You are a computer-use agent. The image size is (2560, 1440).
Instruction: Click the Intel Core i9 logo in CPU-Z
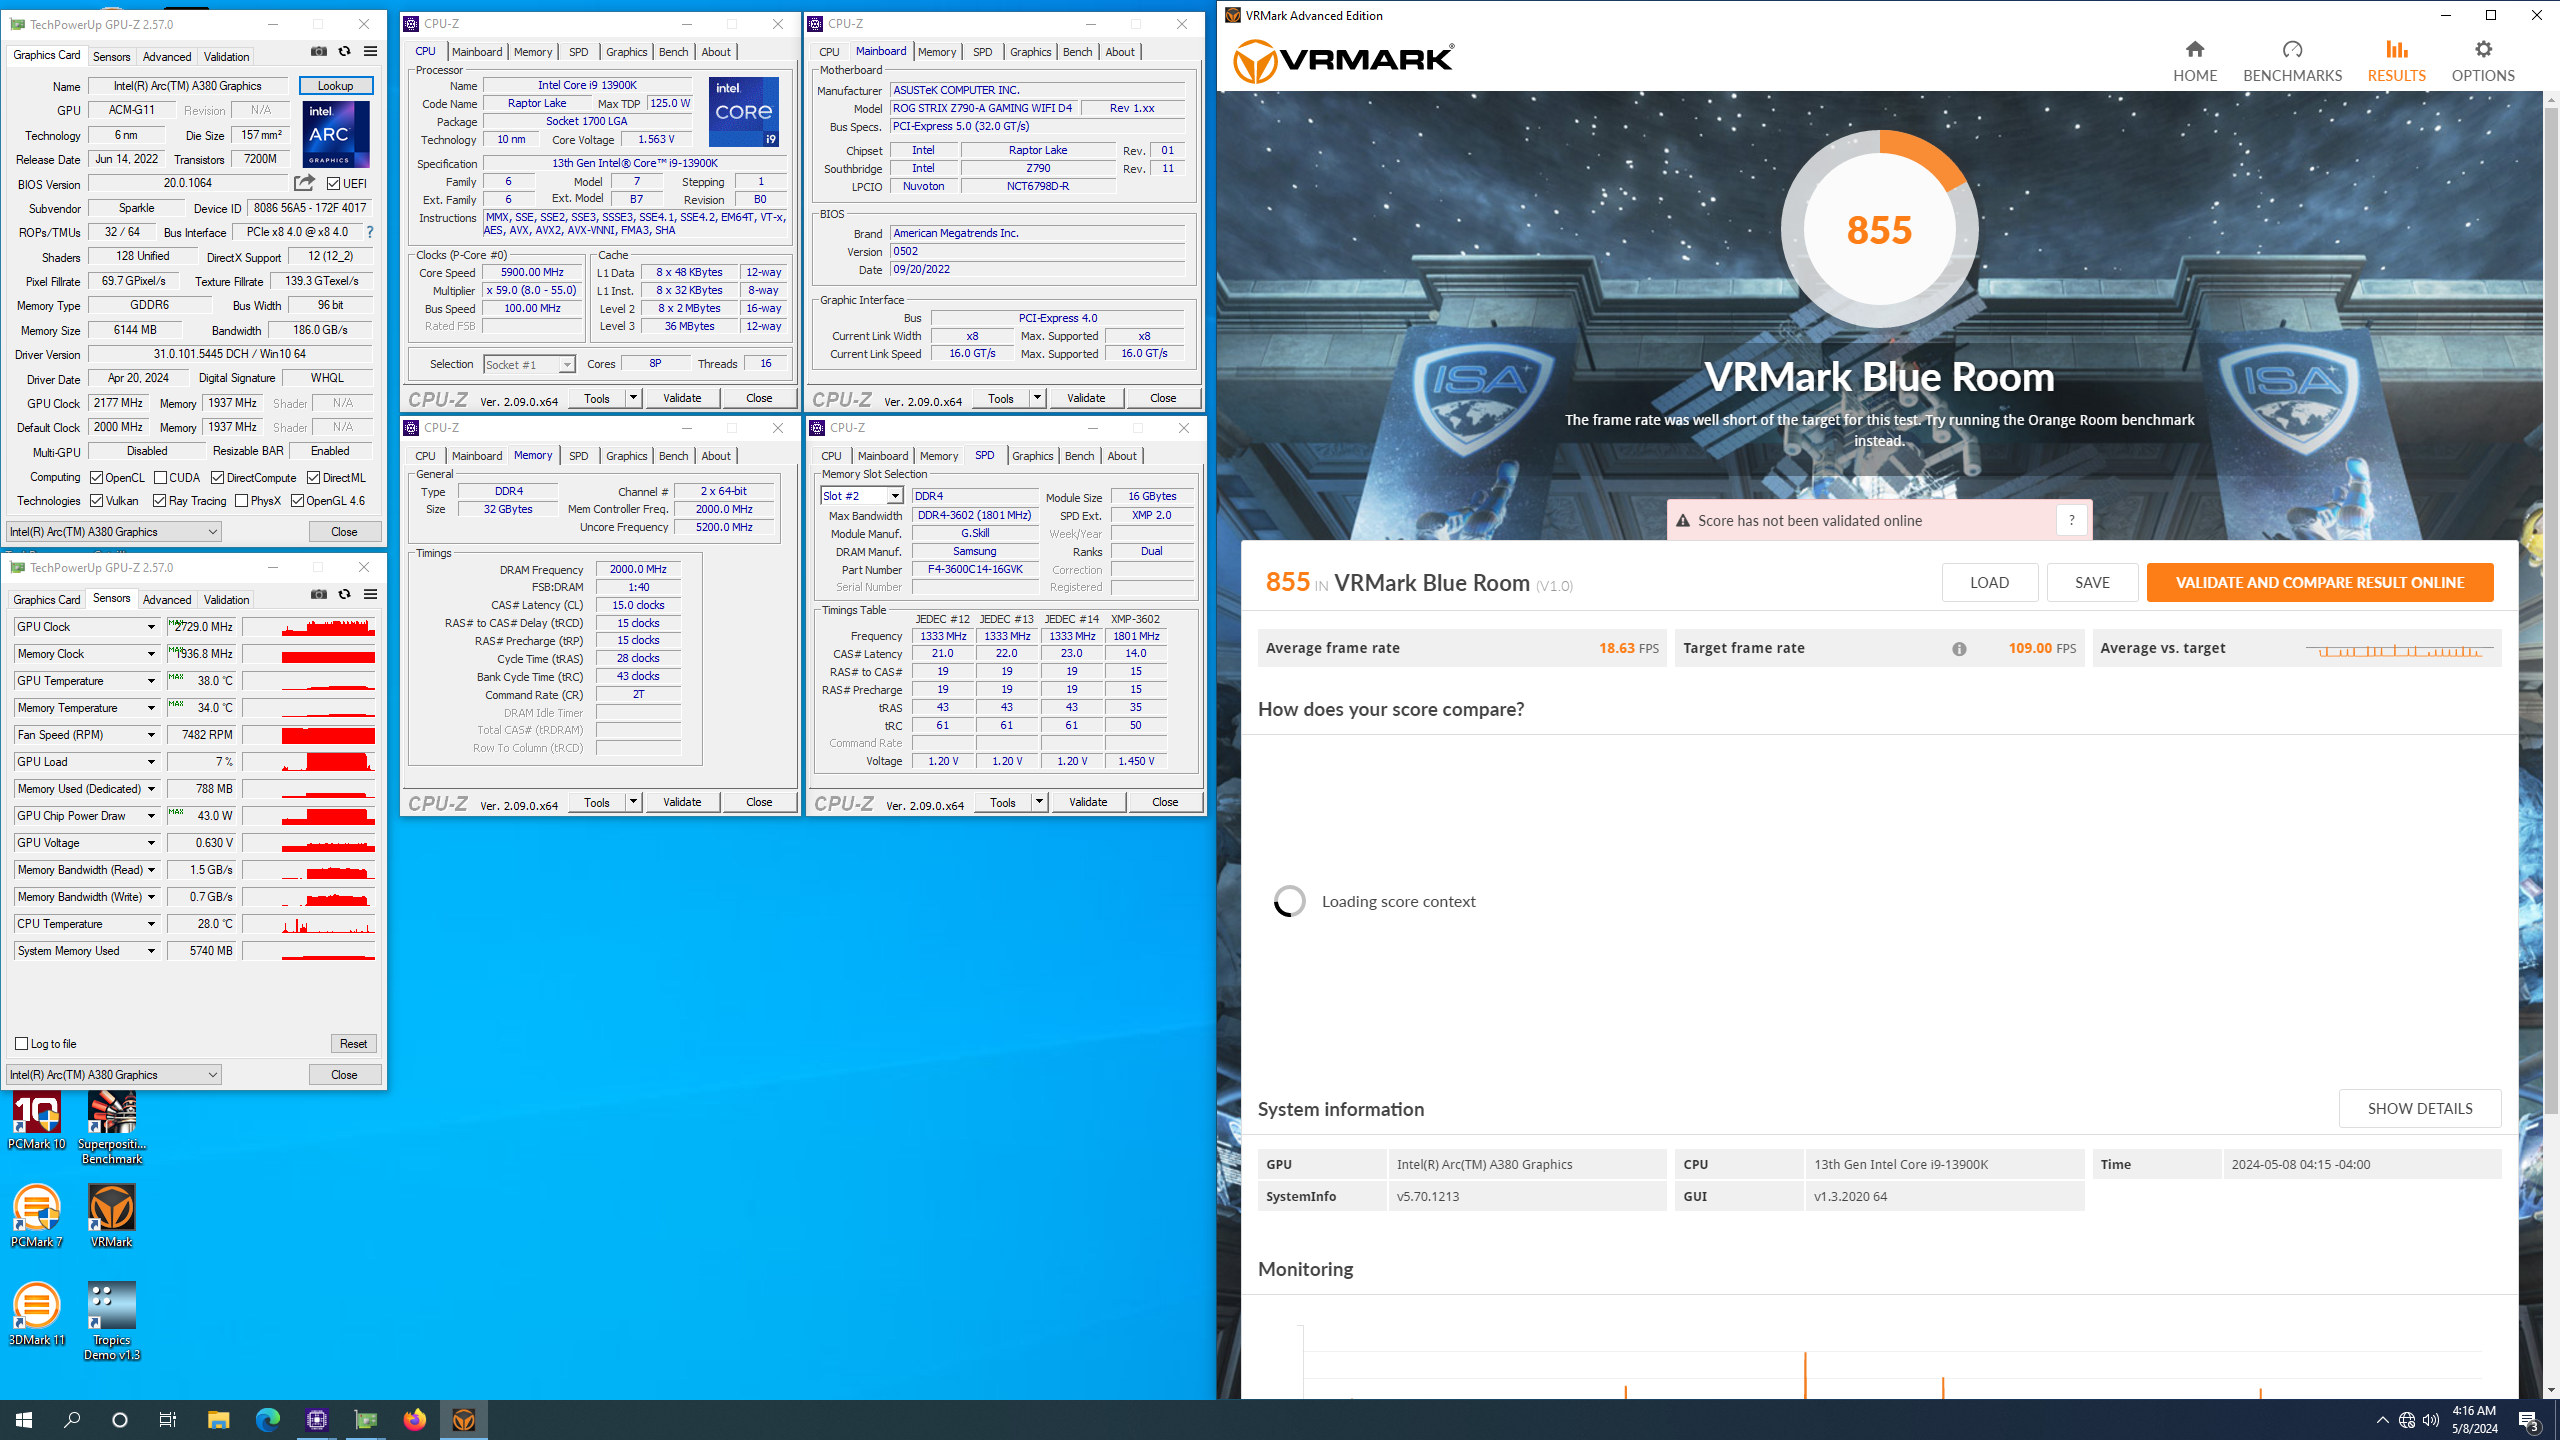click(x=744, y=112)
